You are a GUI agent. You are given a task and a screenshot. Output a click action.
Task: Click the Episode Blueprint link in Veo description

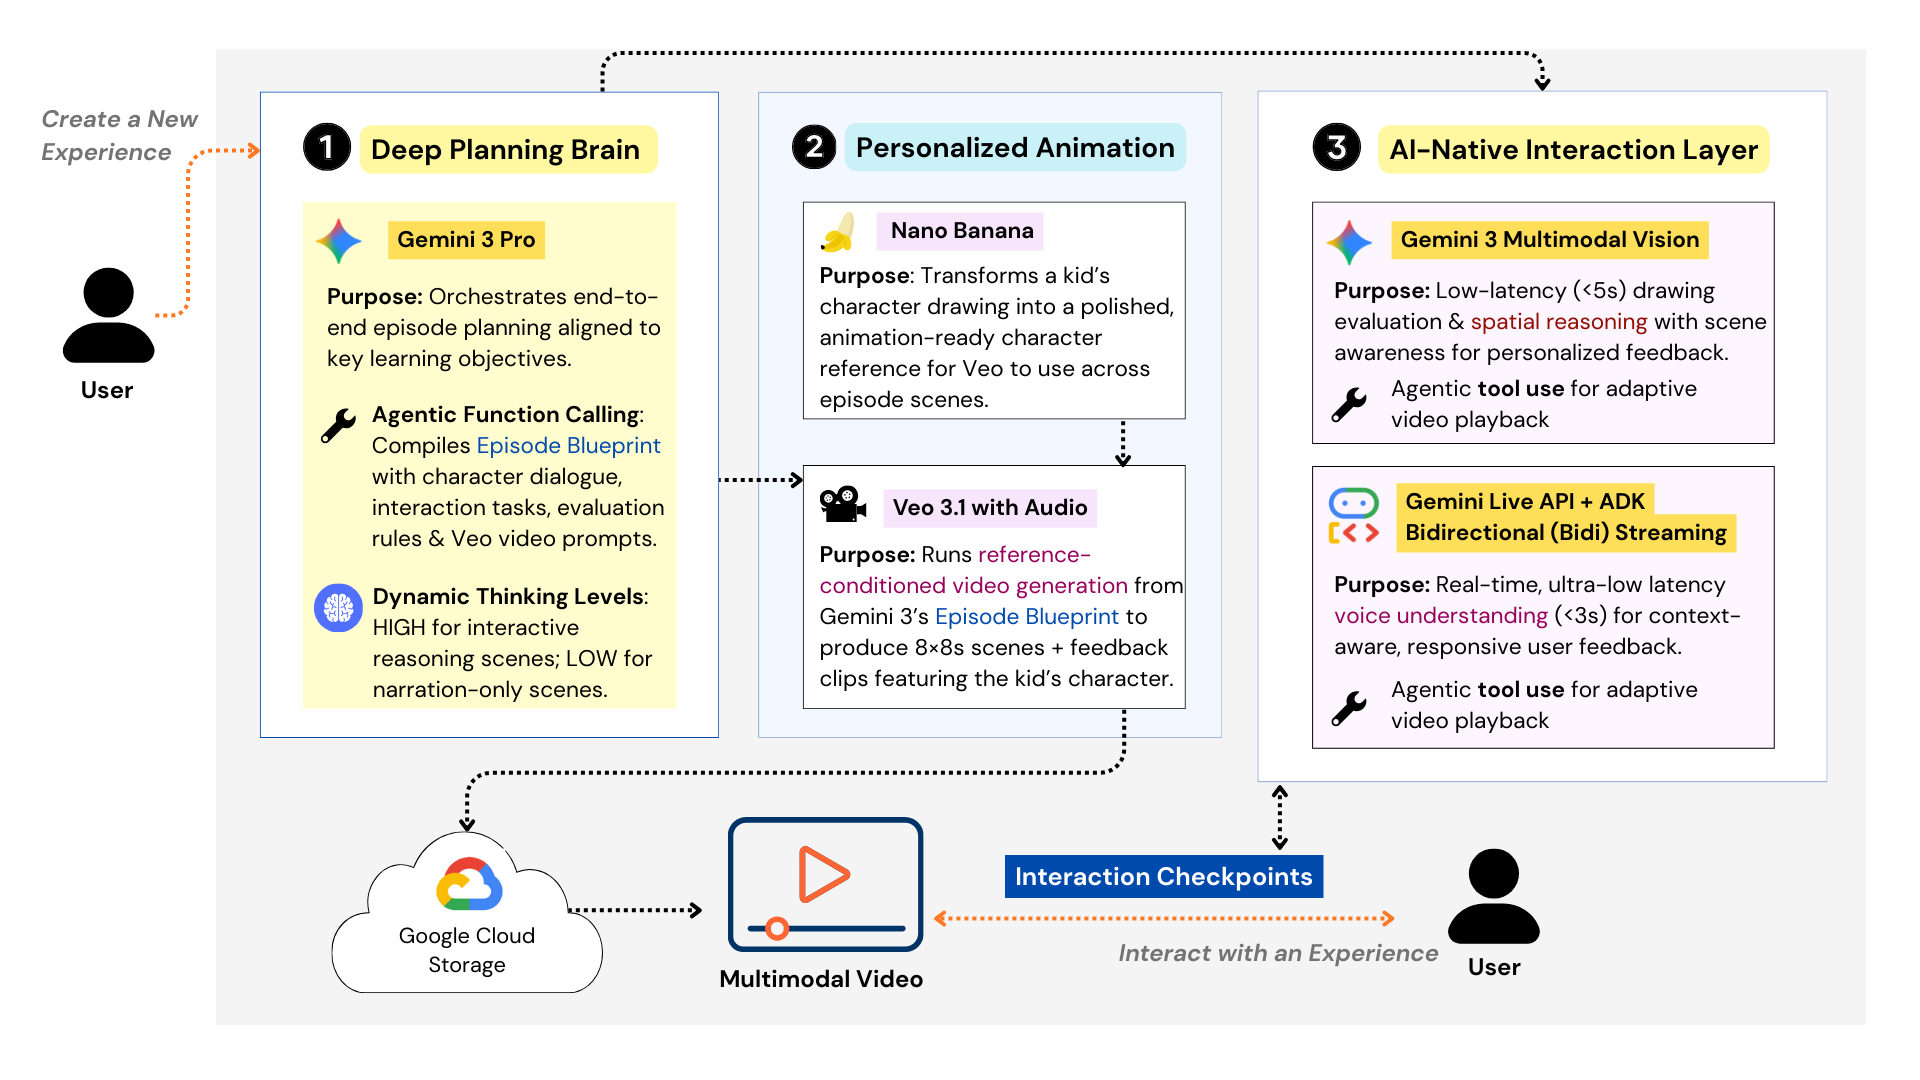pos(1028,616)
